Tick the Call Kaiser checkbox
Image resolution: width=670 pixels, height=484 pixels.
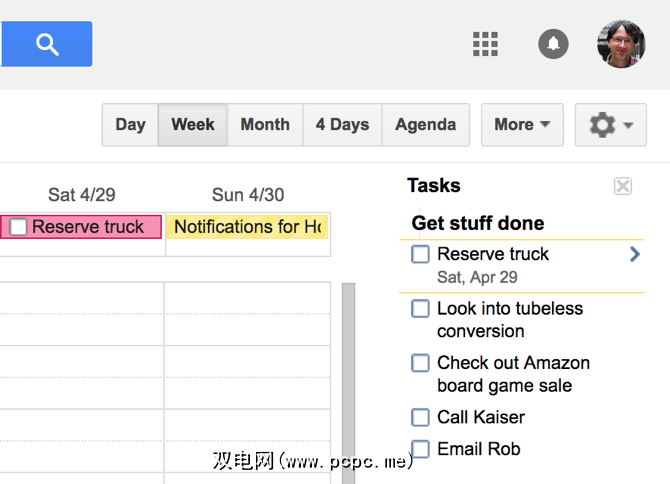pos(421,417)
